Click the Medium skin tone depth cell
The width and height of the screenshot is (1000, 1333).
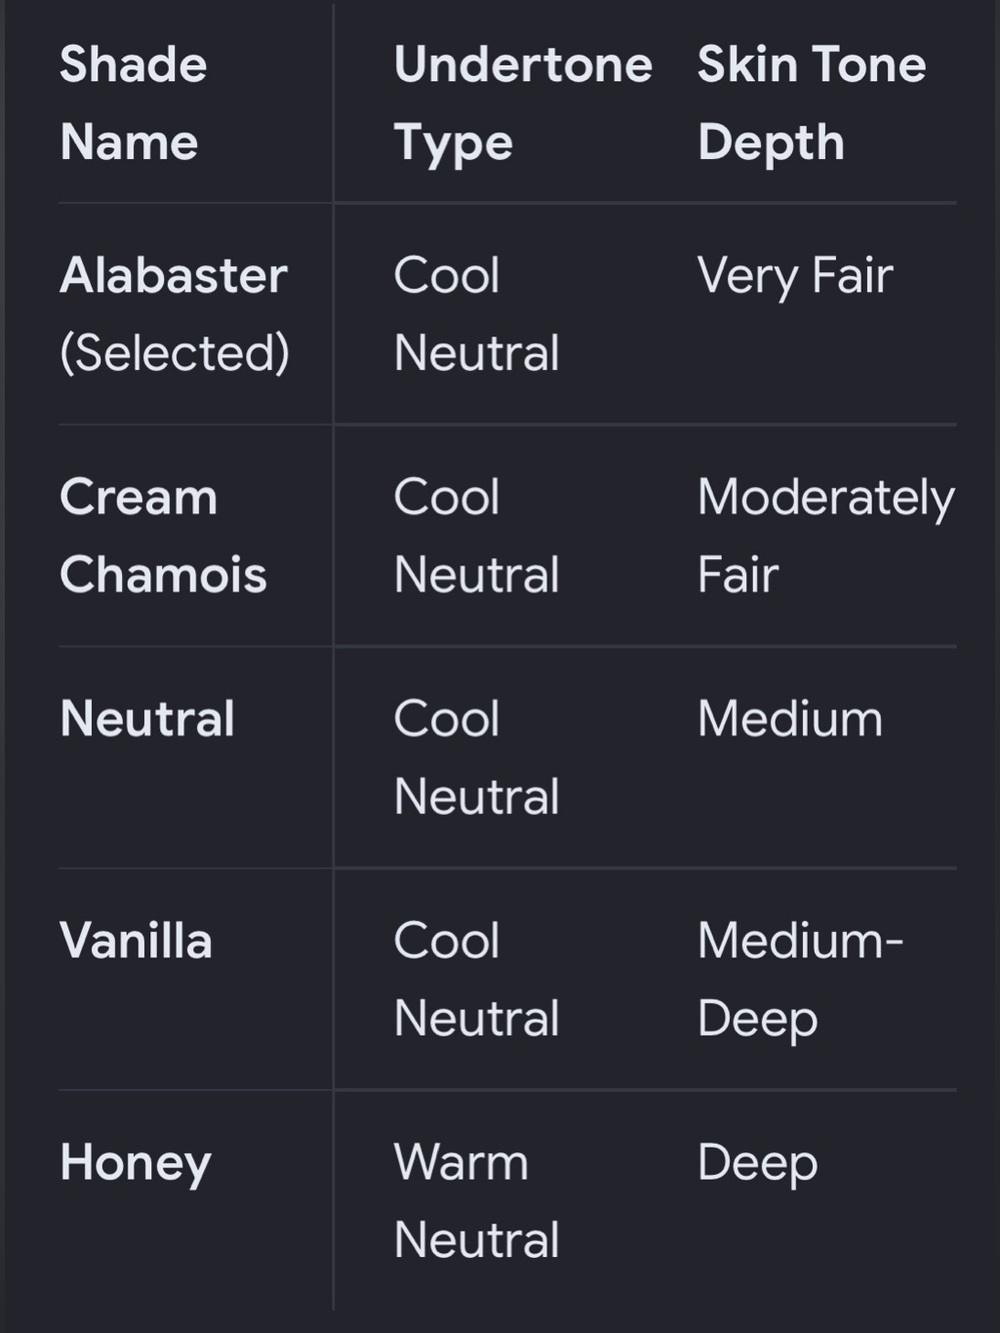(x=790, y=719)
